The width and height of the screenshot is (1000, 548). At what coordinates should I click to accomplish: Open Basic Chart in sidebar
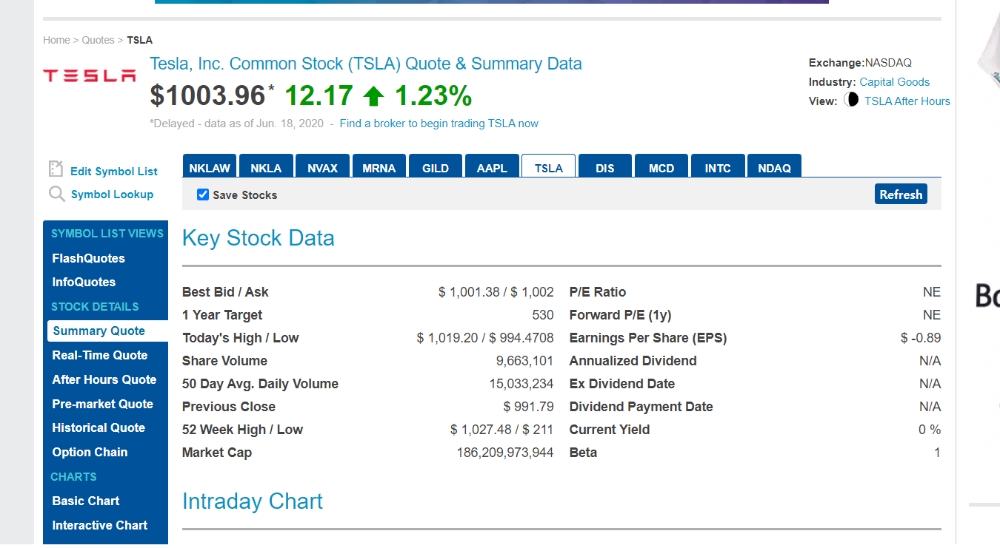[x=85, y=500]
